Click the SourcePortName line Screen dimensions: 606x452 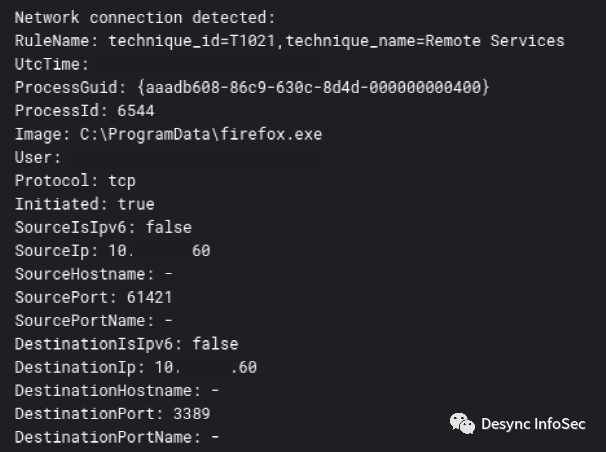pyautogui.click(x=94, y=321)
